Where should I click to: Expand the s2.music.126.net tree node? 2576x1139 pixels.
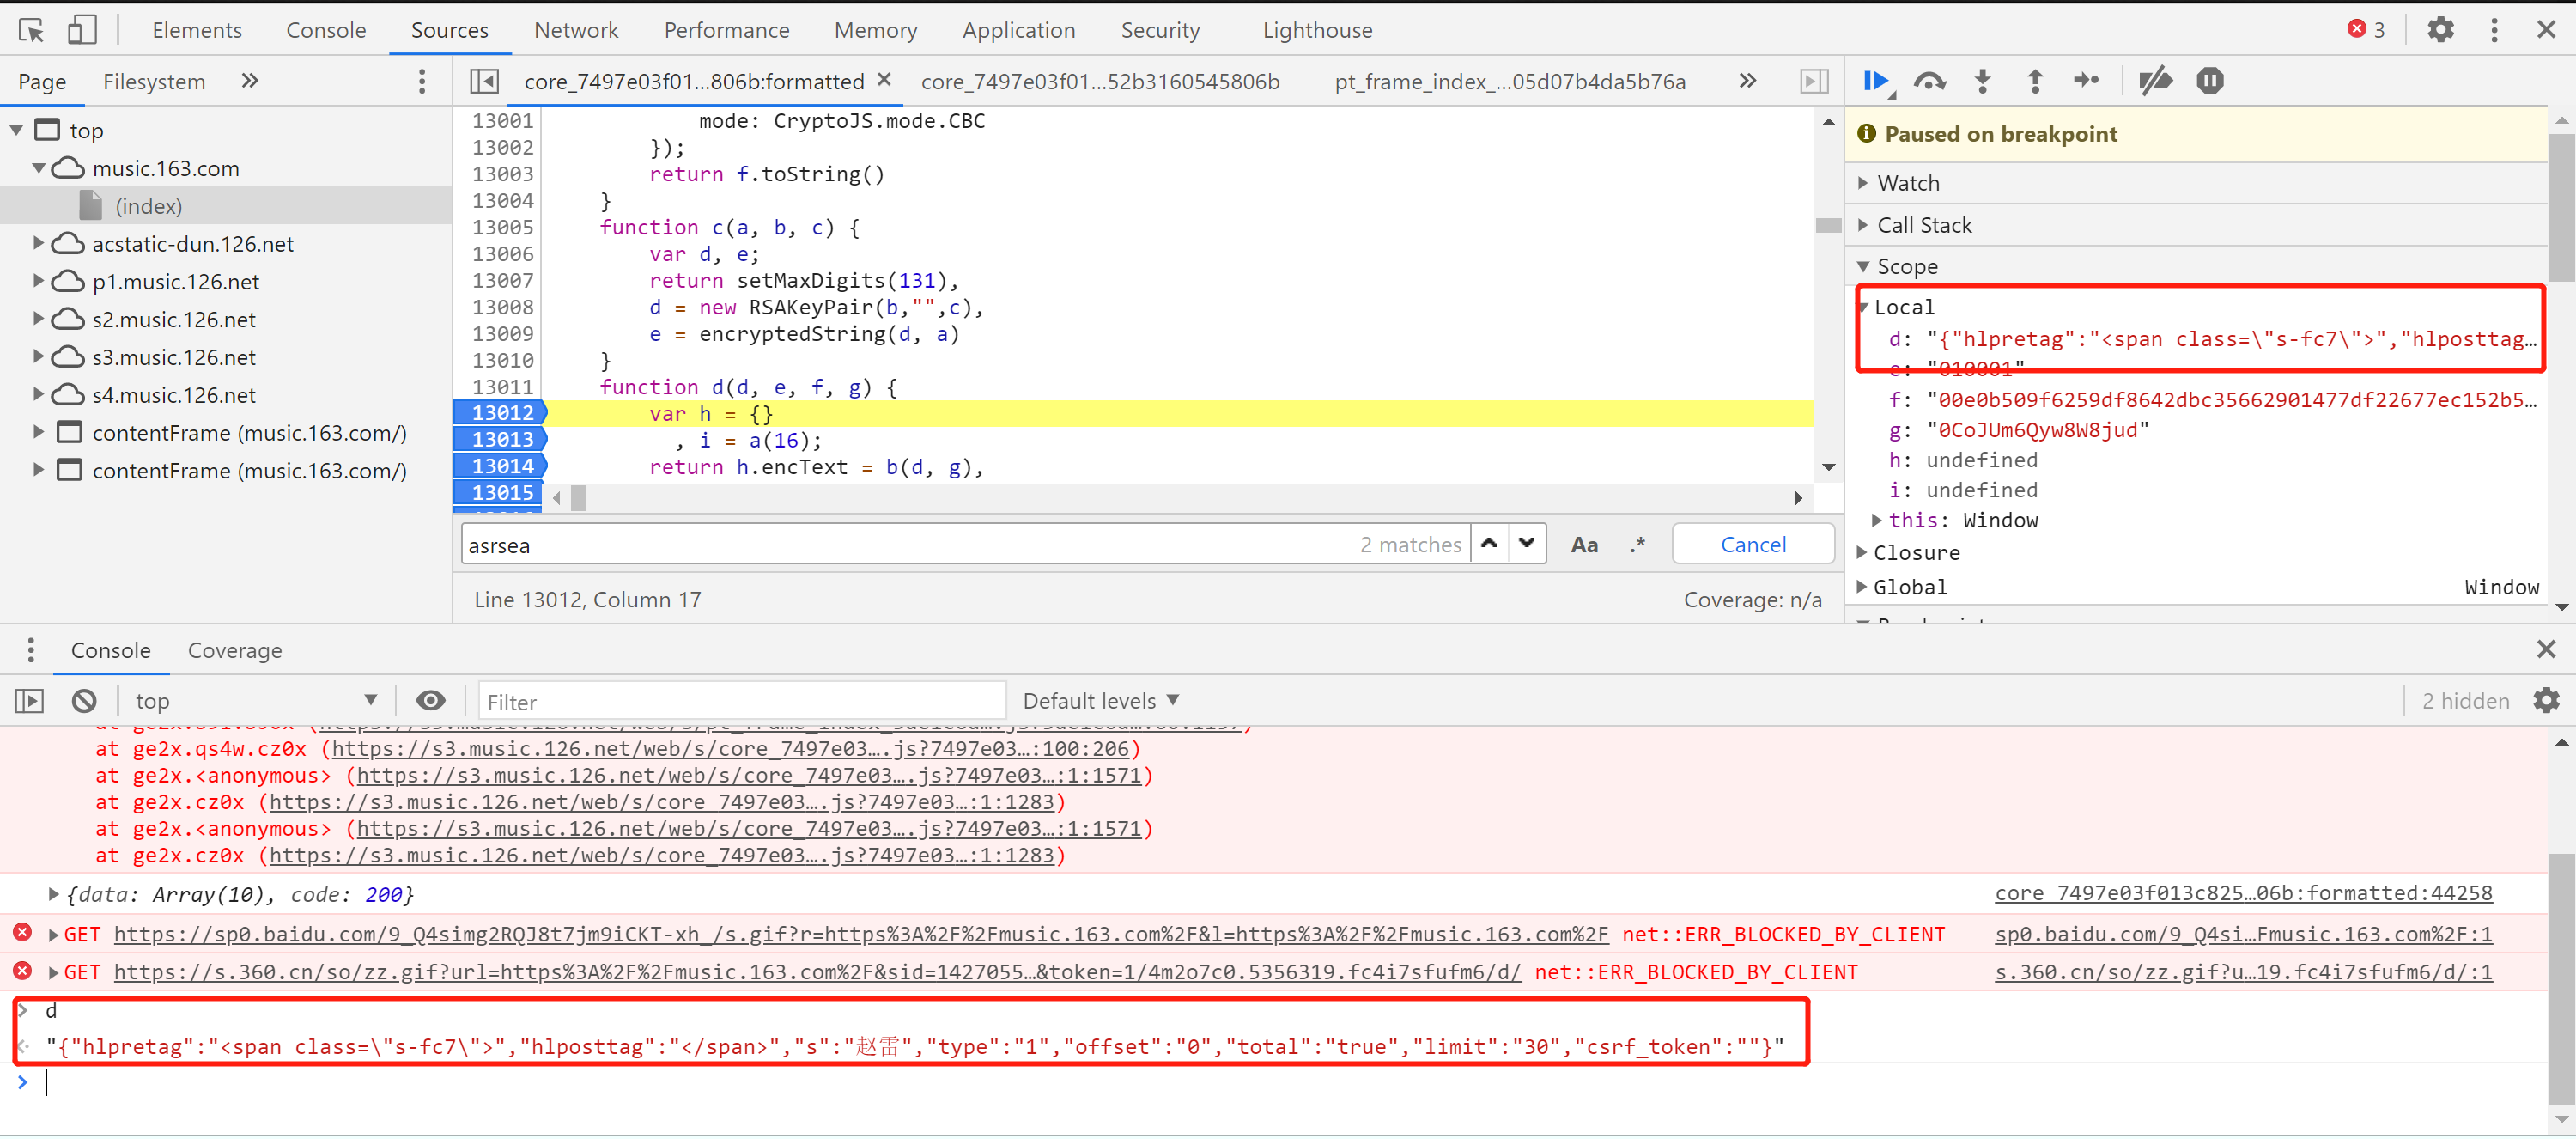(x=38, y=319)
